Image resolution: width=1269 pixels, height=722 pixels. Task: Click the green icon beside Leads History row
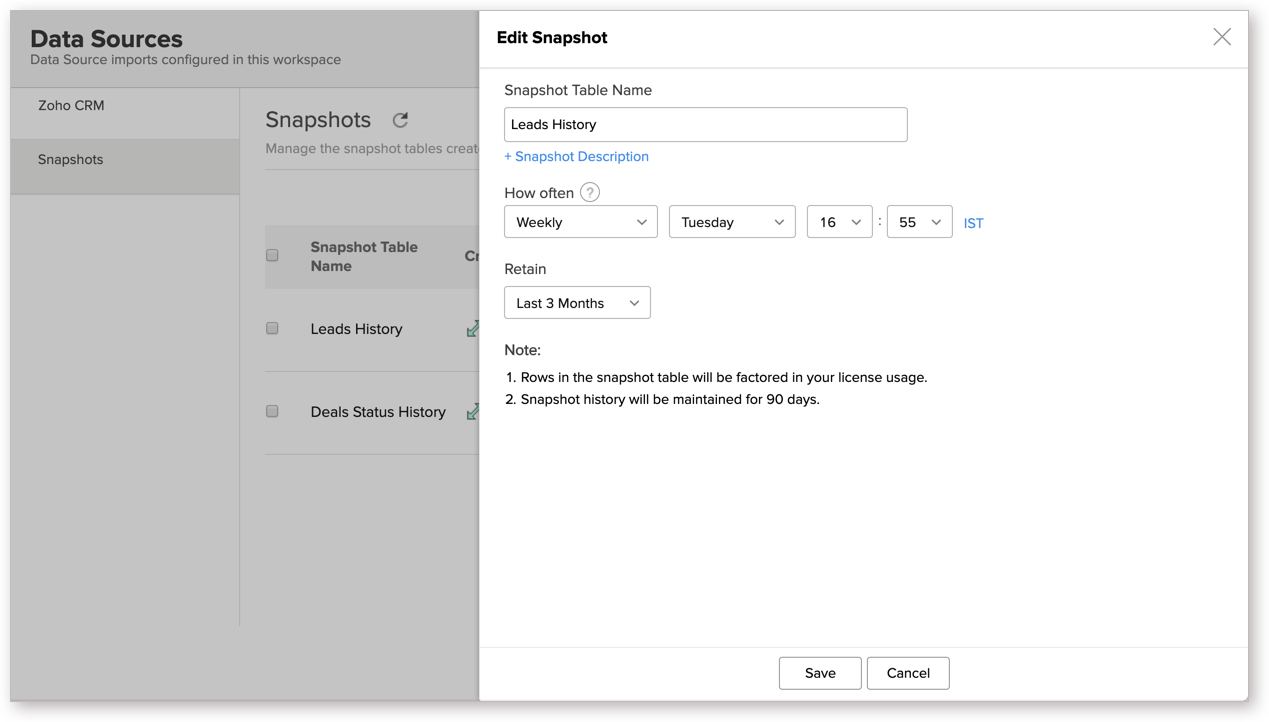pyautogui.click(x=472, y=329)
